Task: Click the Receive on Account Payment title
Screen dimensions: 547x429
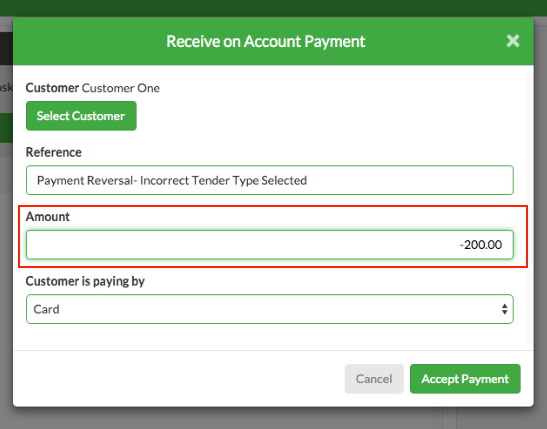Action: [x=265, y=42]
